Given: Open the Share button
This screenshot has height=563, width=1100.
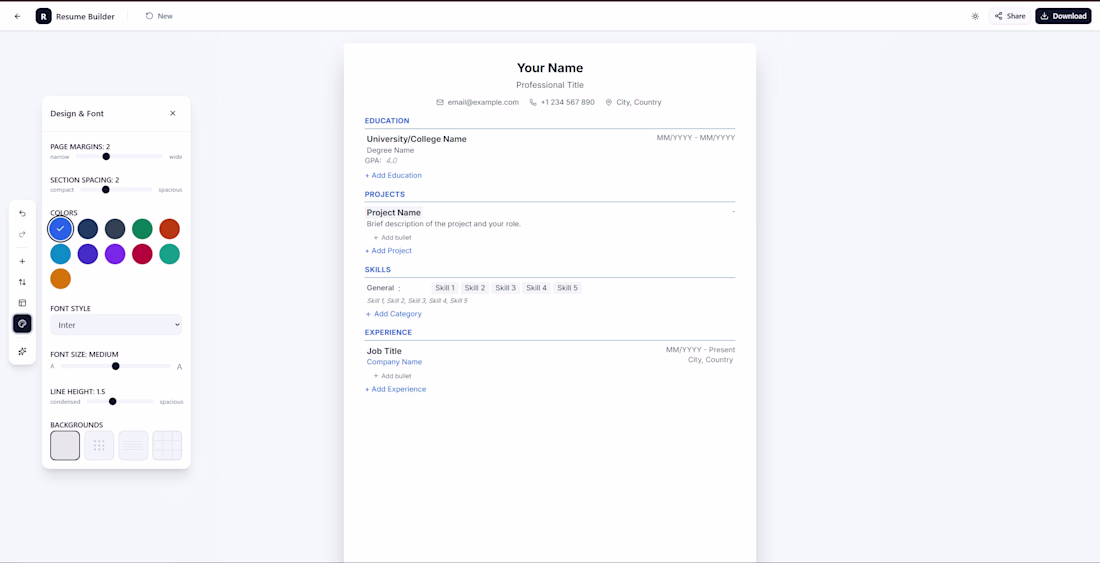Looking at the screenshot, I should (x=1010, y=16).
